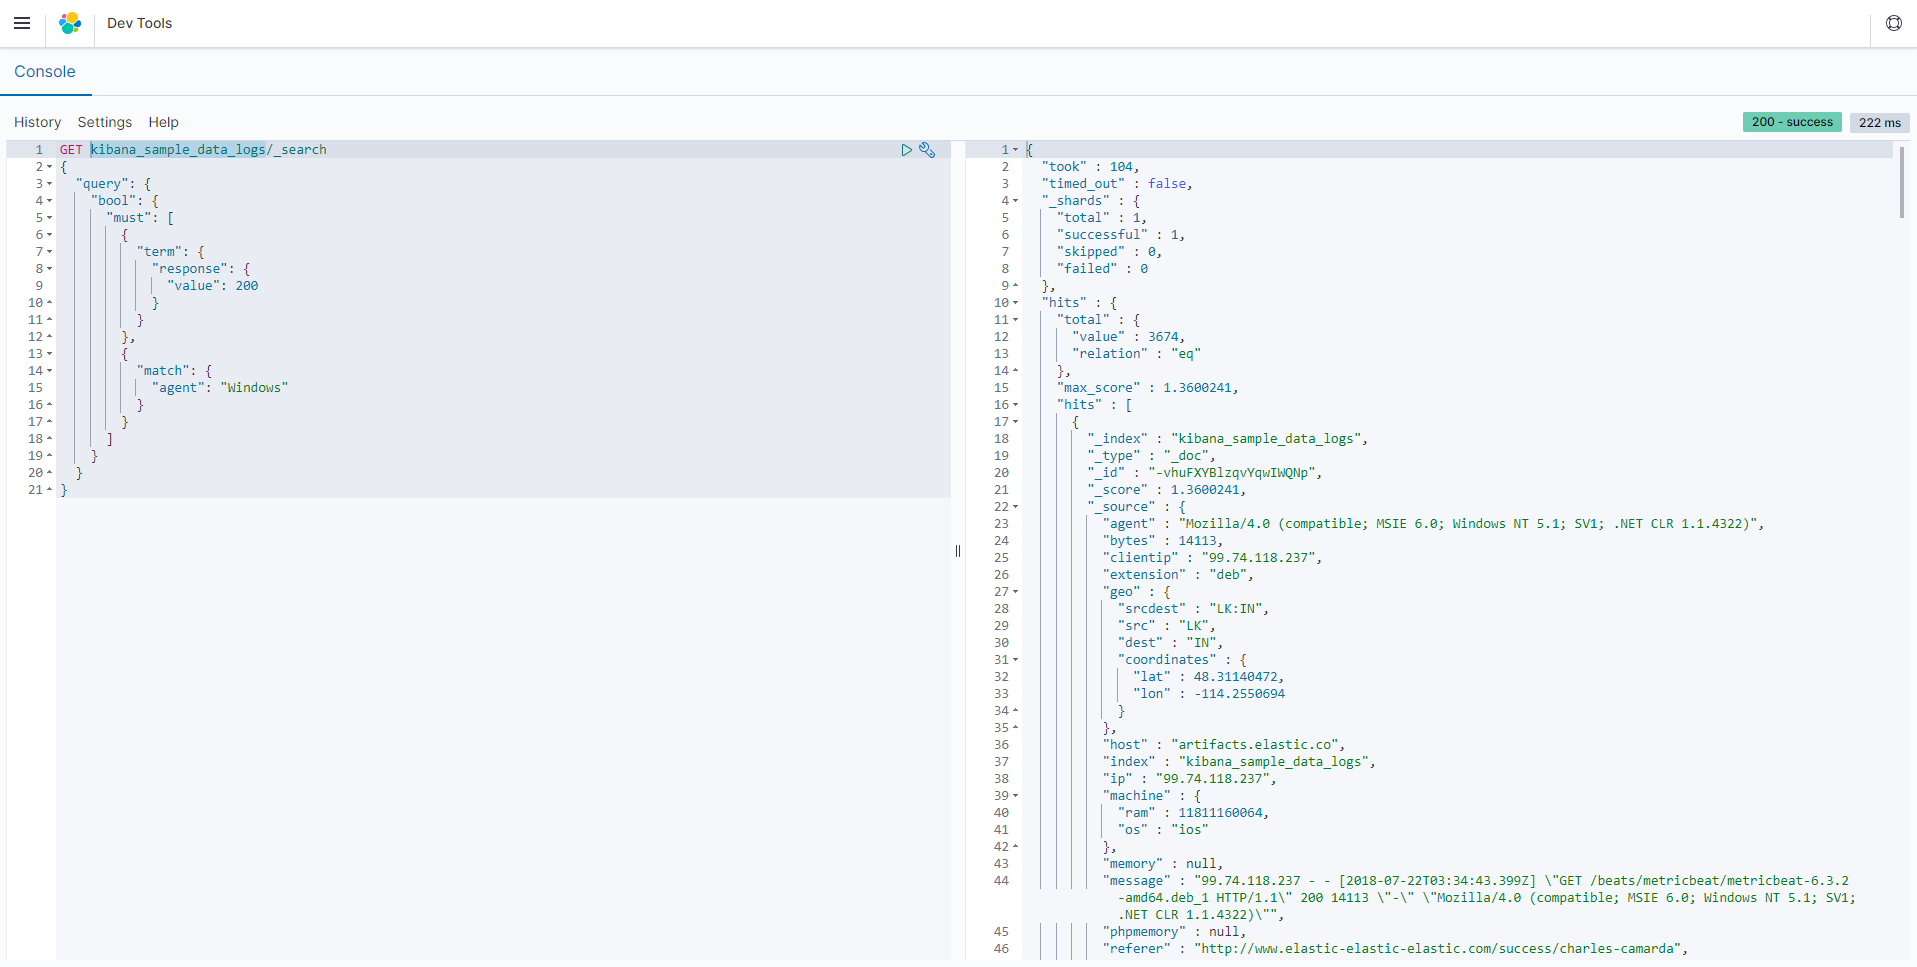Collapse the "_shards" block in response line 4

tap(1016, 201)
